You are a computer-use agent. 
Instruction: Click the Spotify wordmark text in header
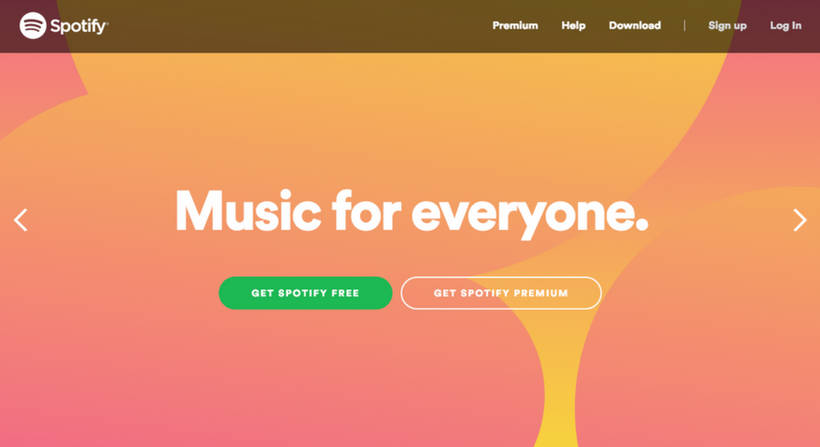click(x=79, y=26)
